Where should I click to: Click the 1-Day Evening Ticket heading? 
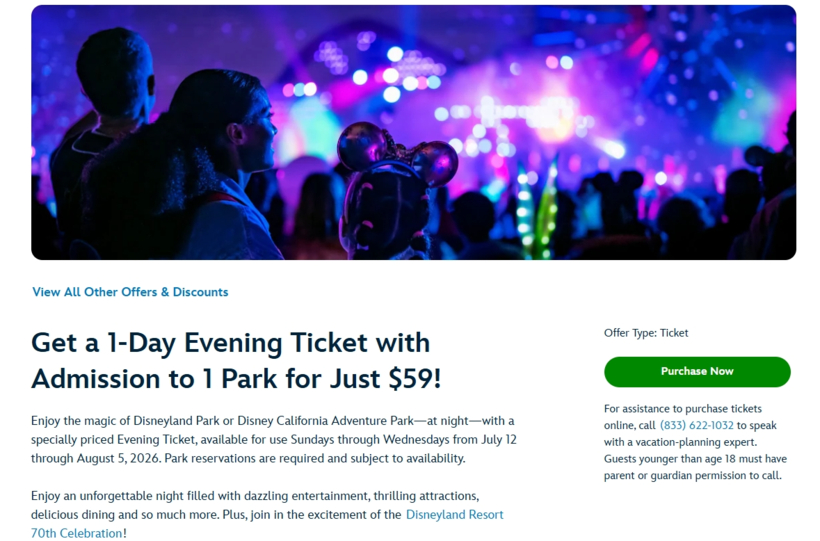(236, 360)
